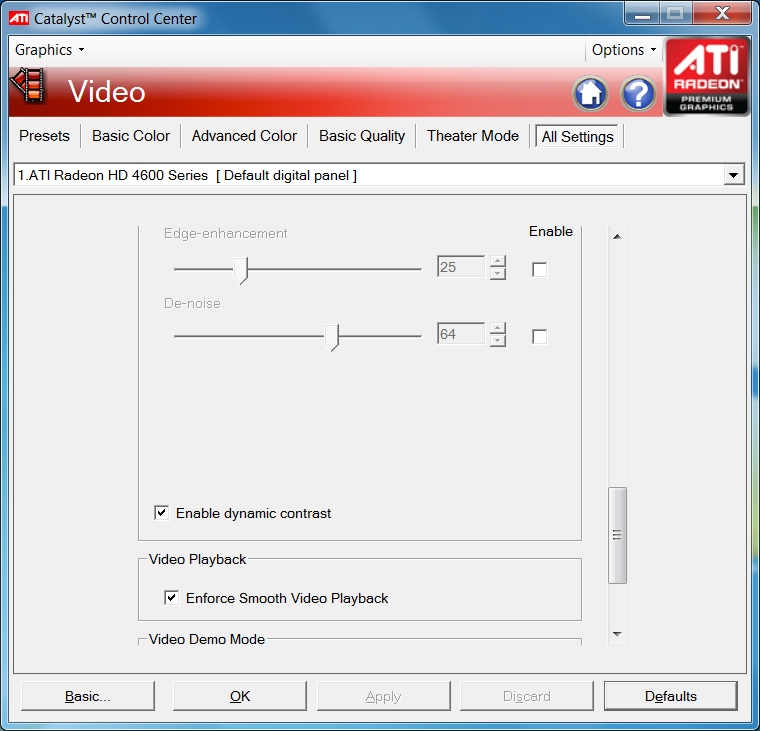Enable the De-noise checkbox
Image resolution: width=760 pixels, height=731 pixels.
[539, 336]
